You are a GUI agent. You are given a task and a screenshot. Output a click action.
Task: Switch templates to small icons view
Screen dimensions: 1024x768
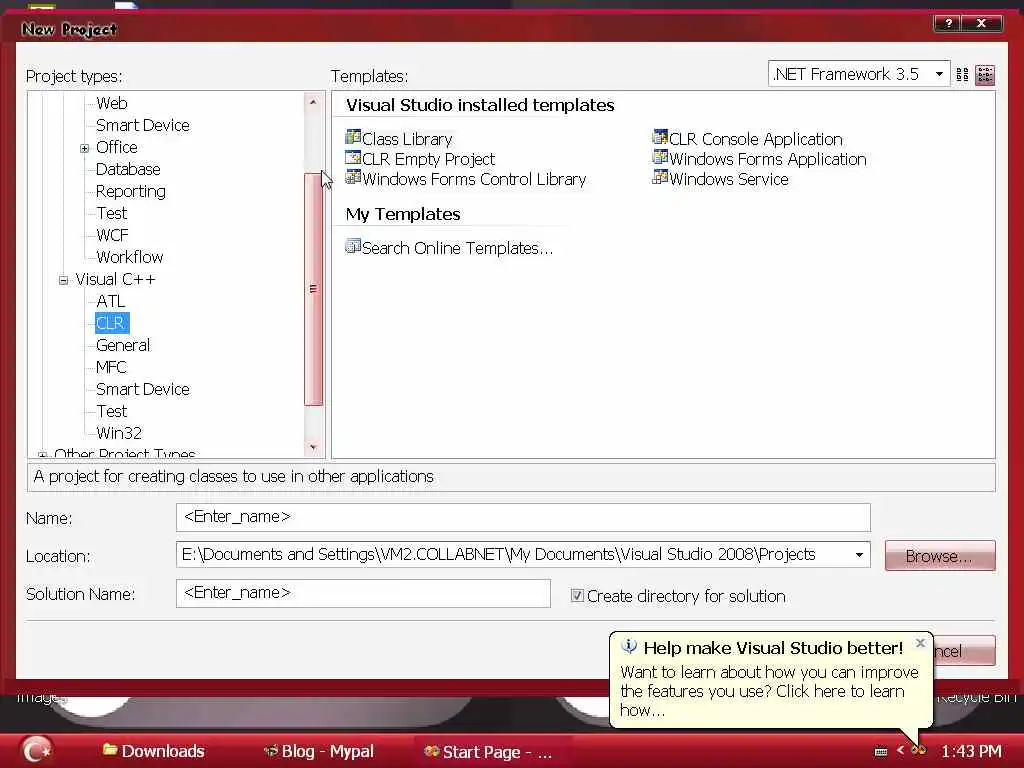tap(985, 75)
